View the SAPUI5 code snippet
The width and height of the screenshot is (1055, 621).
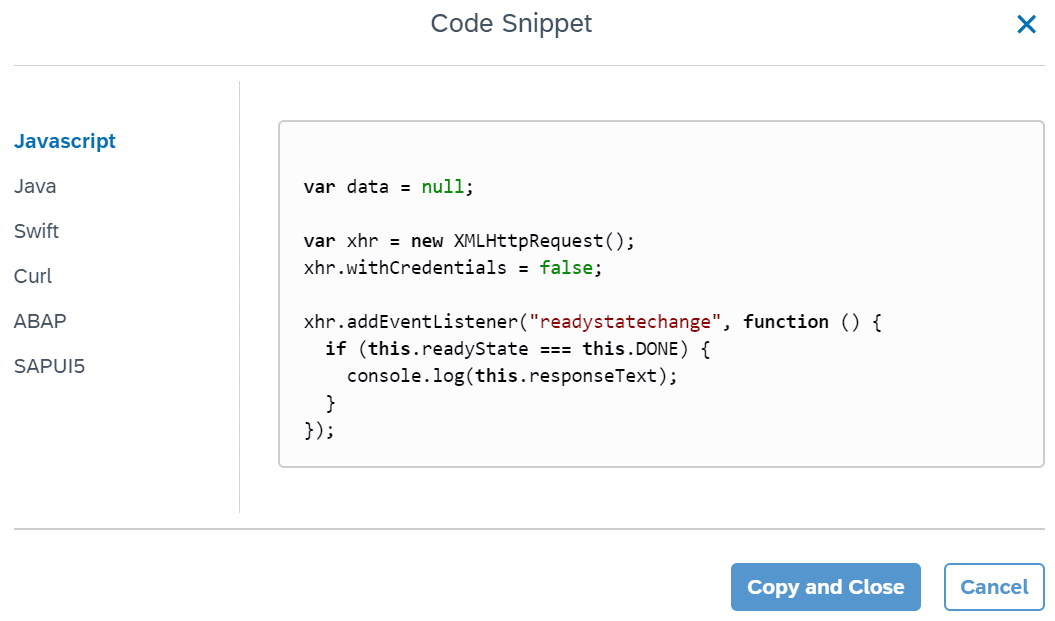50,366
